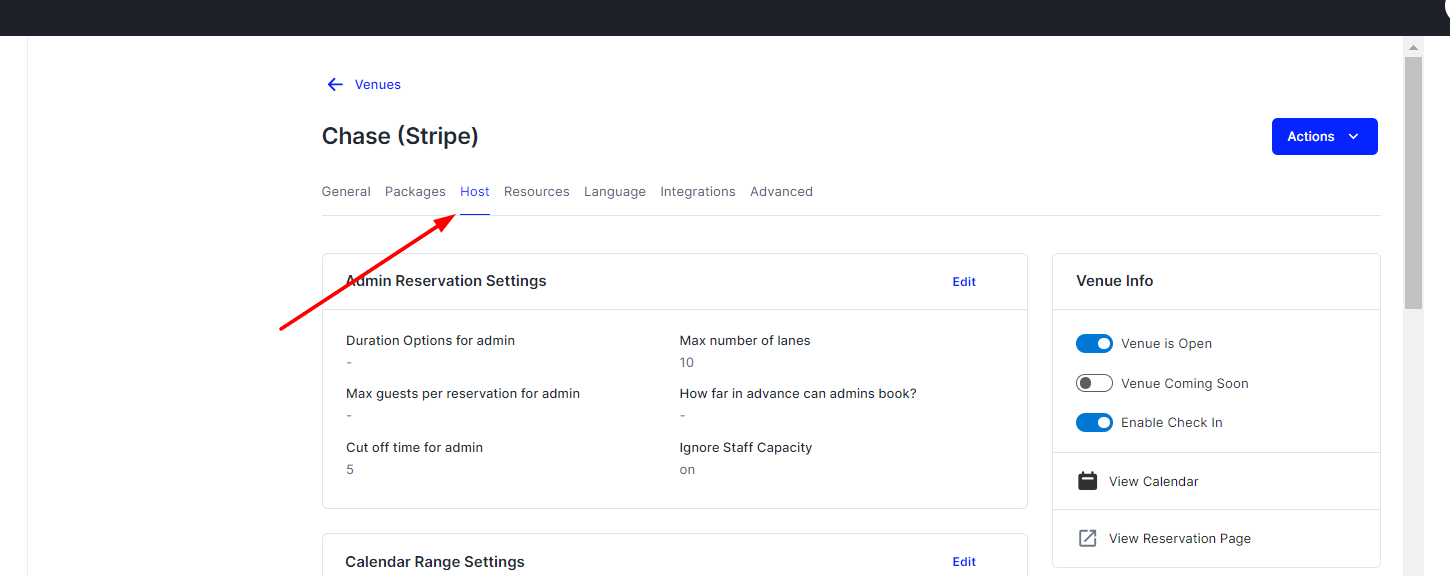Turn off the Venue is Open switch
This screenshot has width=1450, height=576.
click(x=1094, y=344)
